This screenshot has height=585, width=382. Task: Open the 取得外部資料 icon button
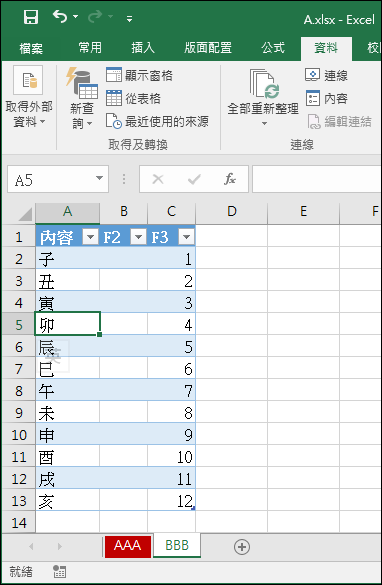[x=28, y=80]
